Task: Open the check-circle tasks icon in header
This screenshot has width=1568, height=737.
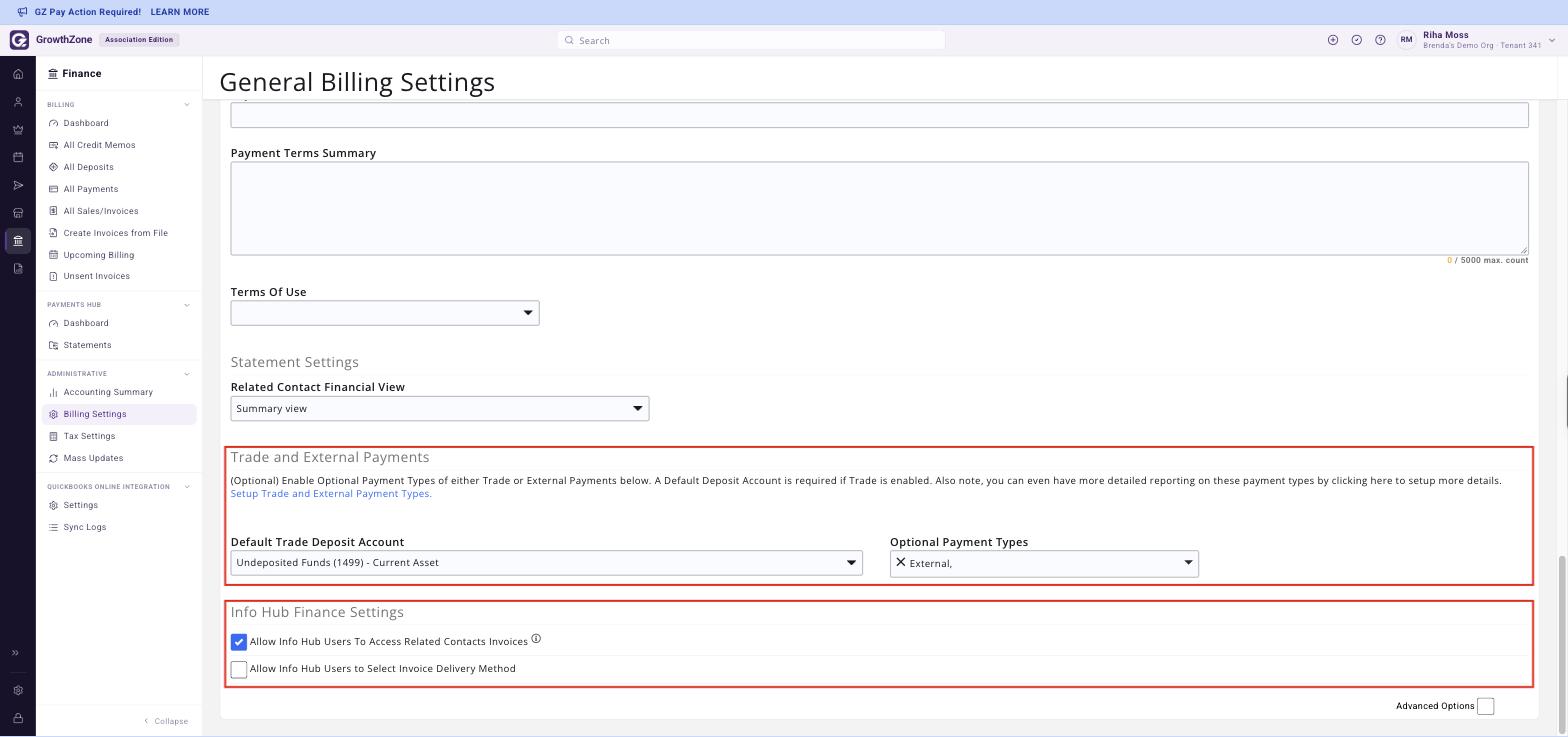Action: tap(1356, 40)
